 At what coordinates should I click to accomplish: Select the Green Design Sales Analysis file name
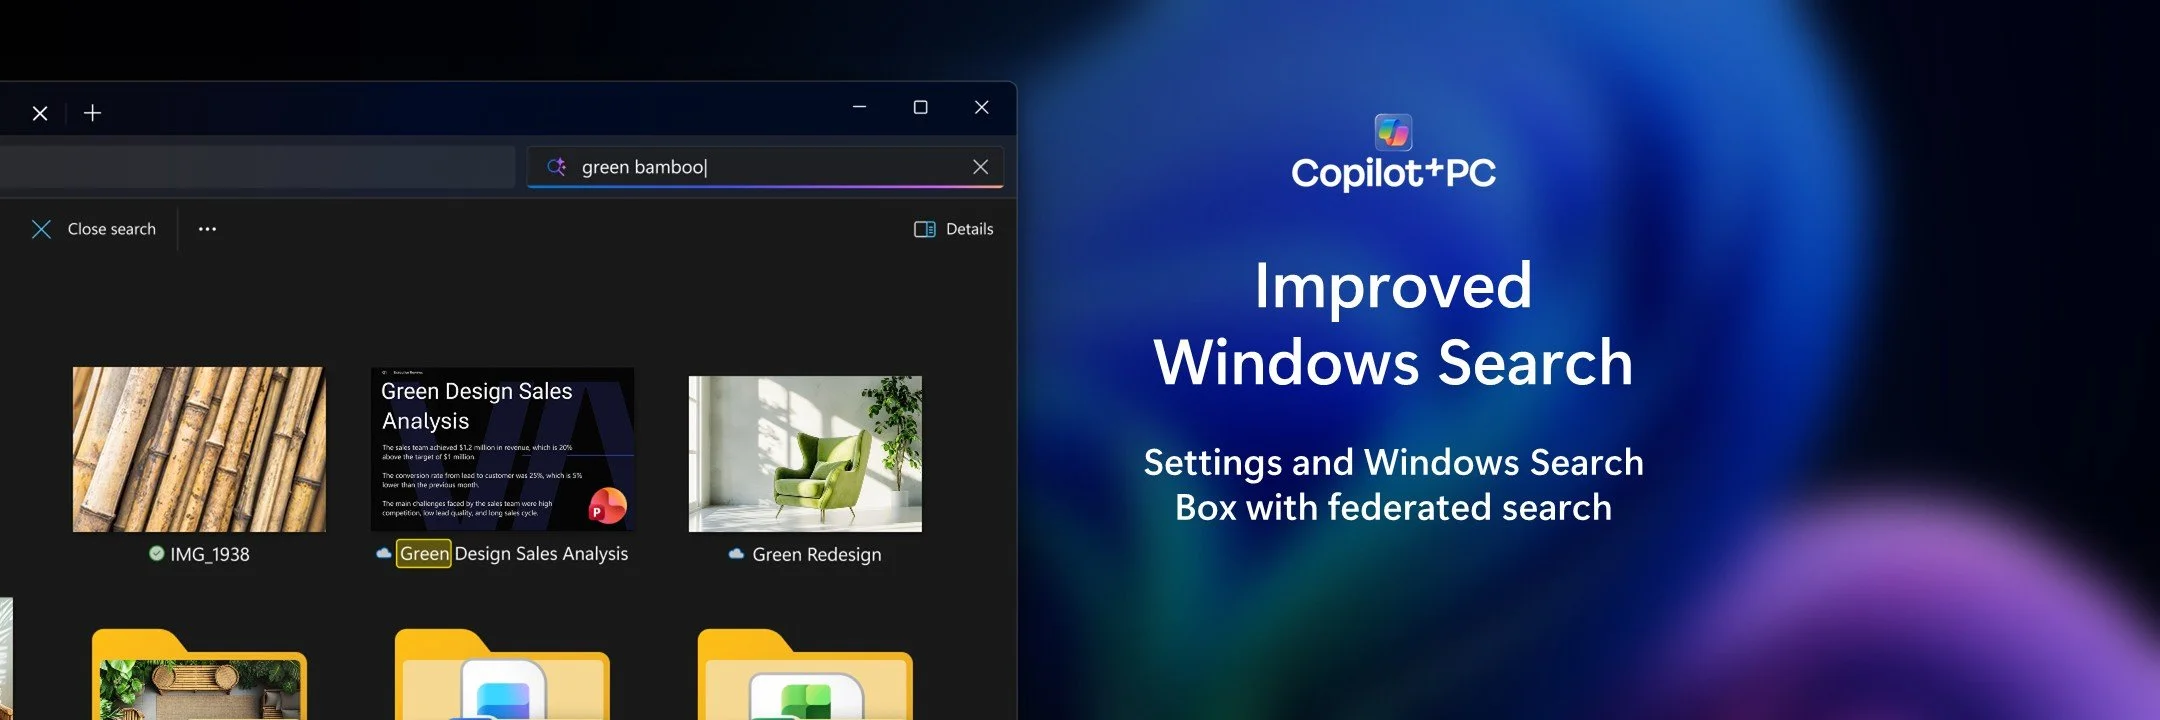click(513, 553)
